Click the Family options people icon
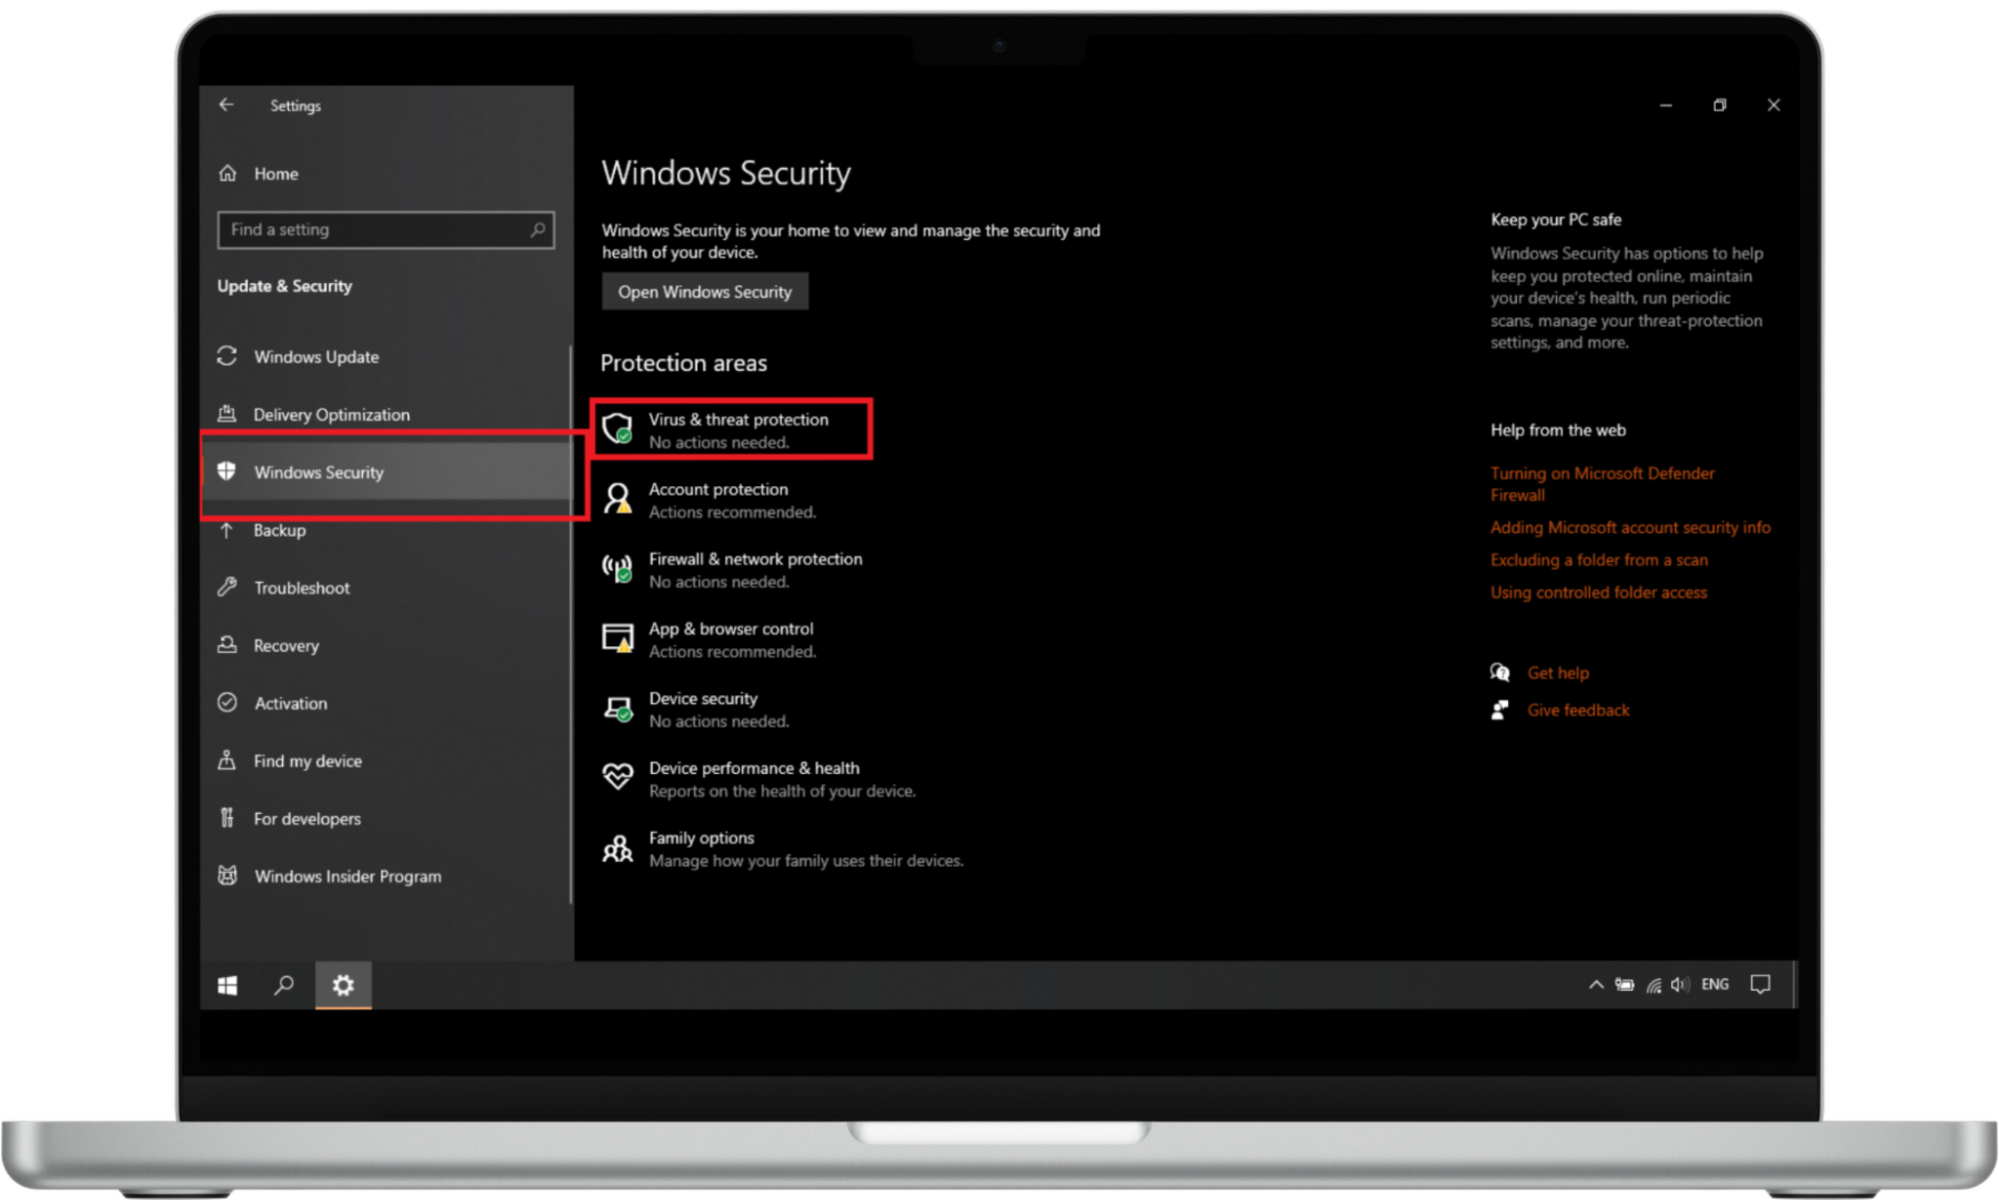 coord(618,848)
